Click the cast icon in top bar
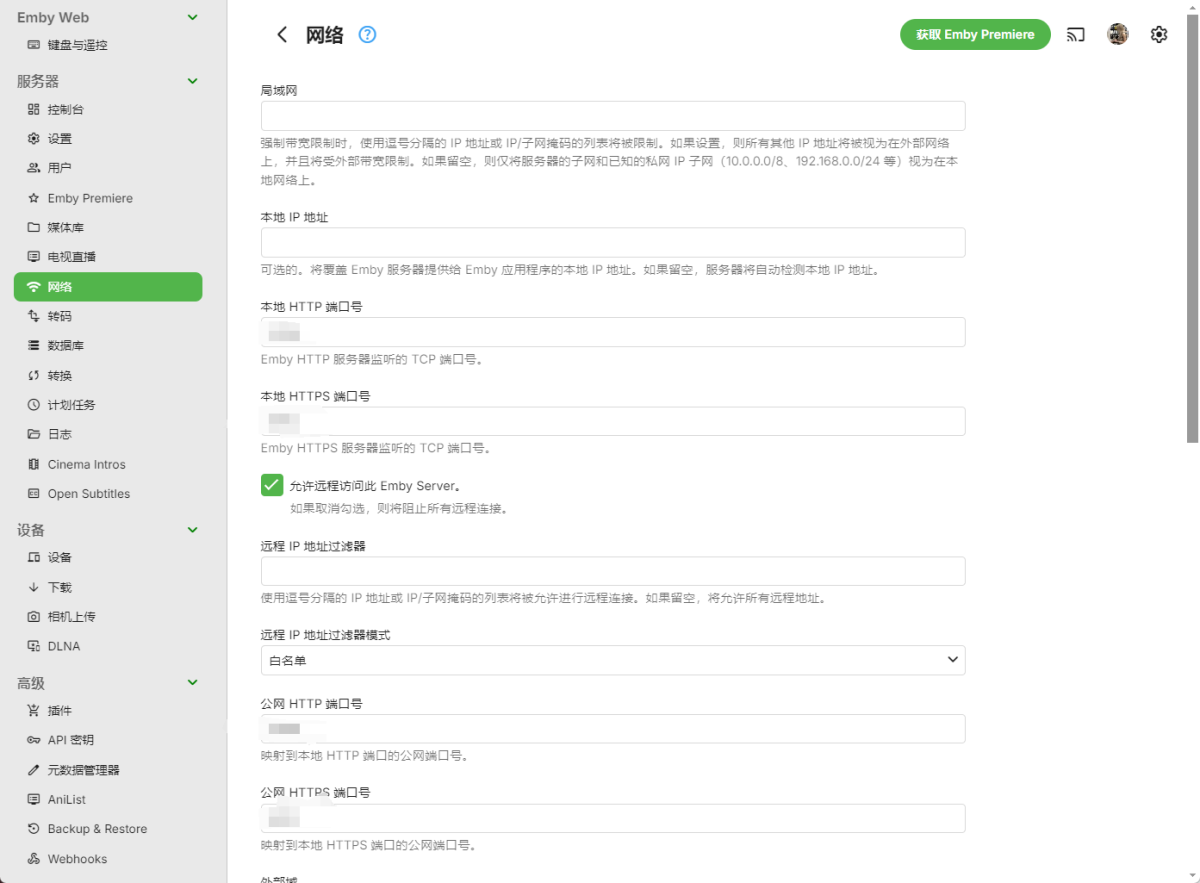The height and width of the screenshot is (883, 1200). click(1076, 33)
